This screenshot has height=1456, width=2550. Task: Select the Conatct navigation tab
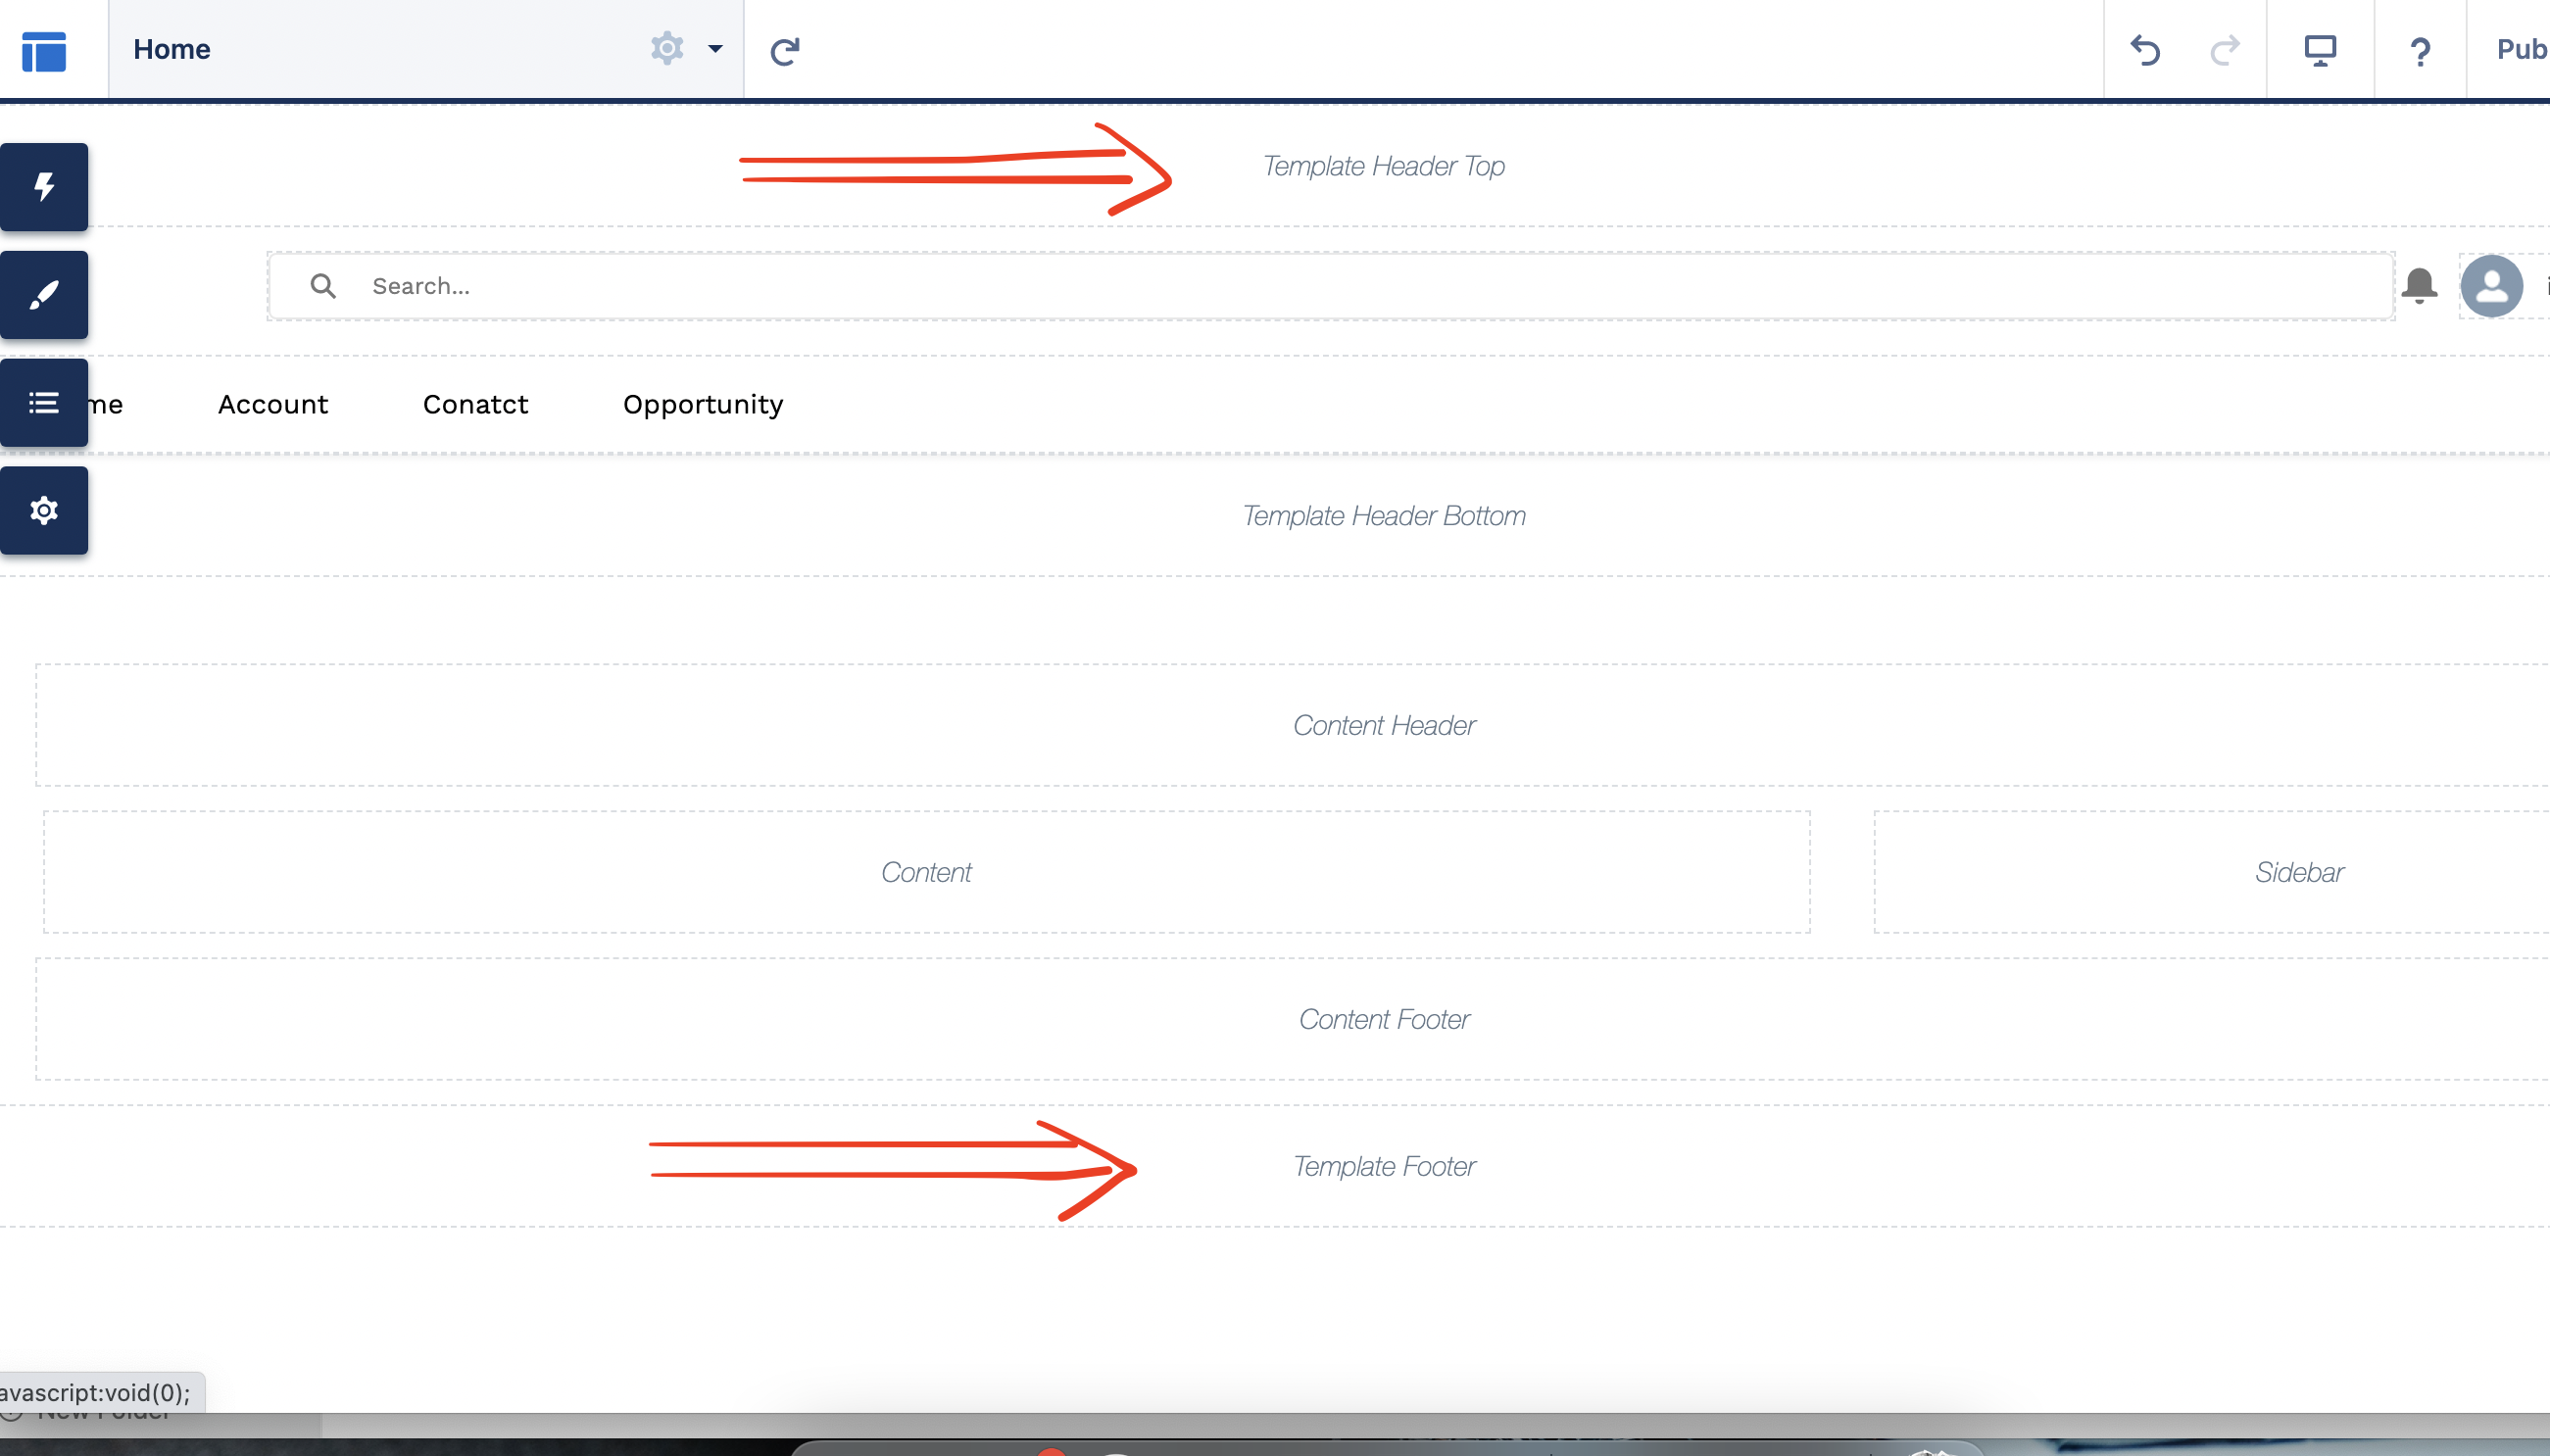[x=475, y=404]
